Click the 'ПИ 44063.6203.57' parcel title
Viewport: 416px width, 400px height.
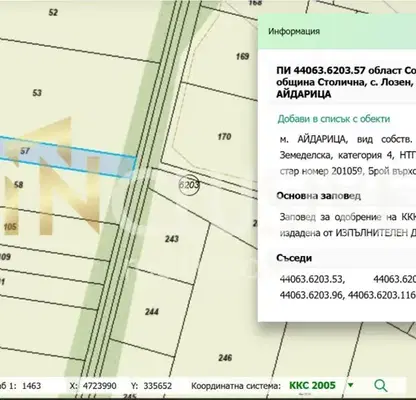click(x=322, y=71)
